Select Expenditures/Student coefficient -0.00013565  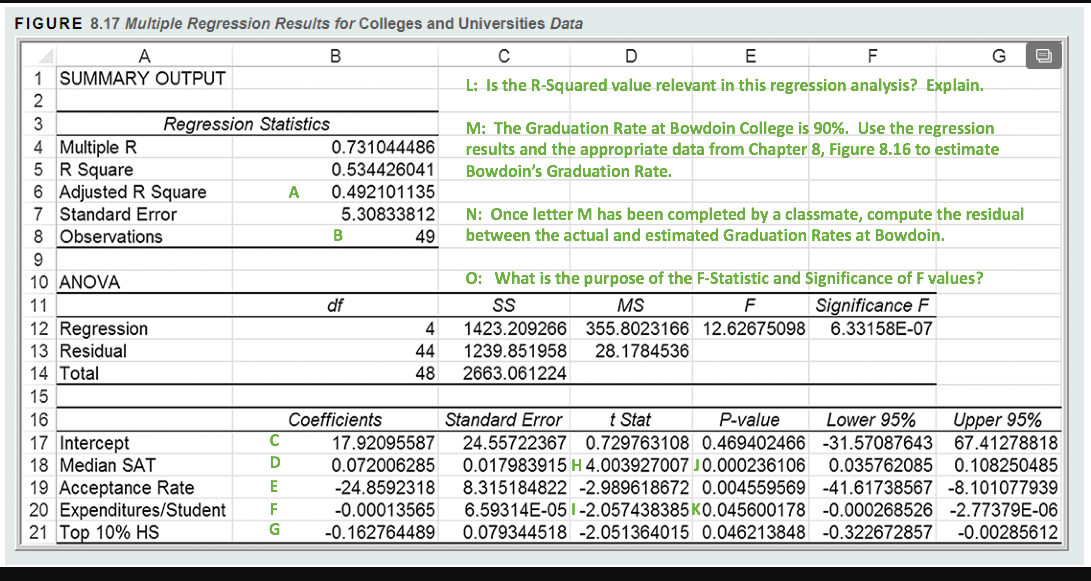(385, 510)
